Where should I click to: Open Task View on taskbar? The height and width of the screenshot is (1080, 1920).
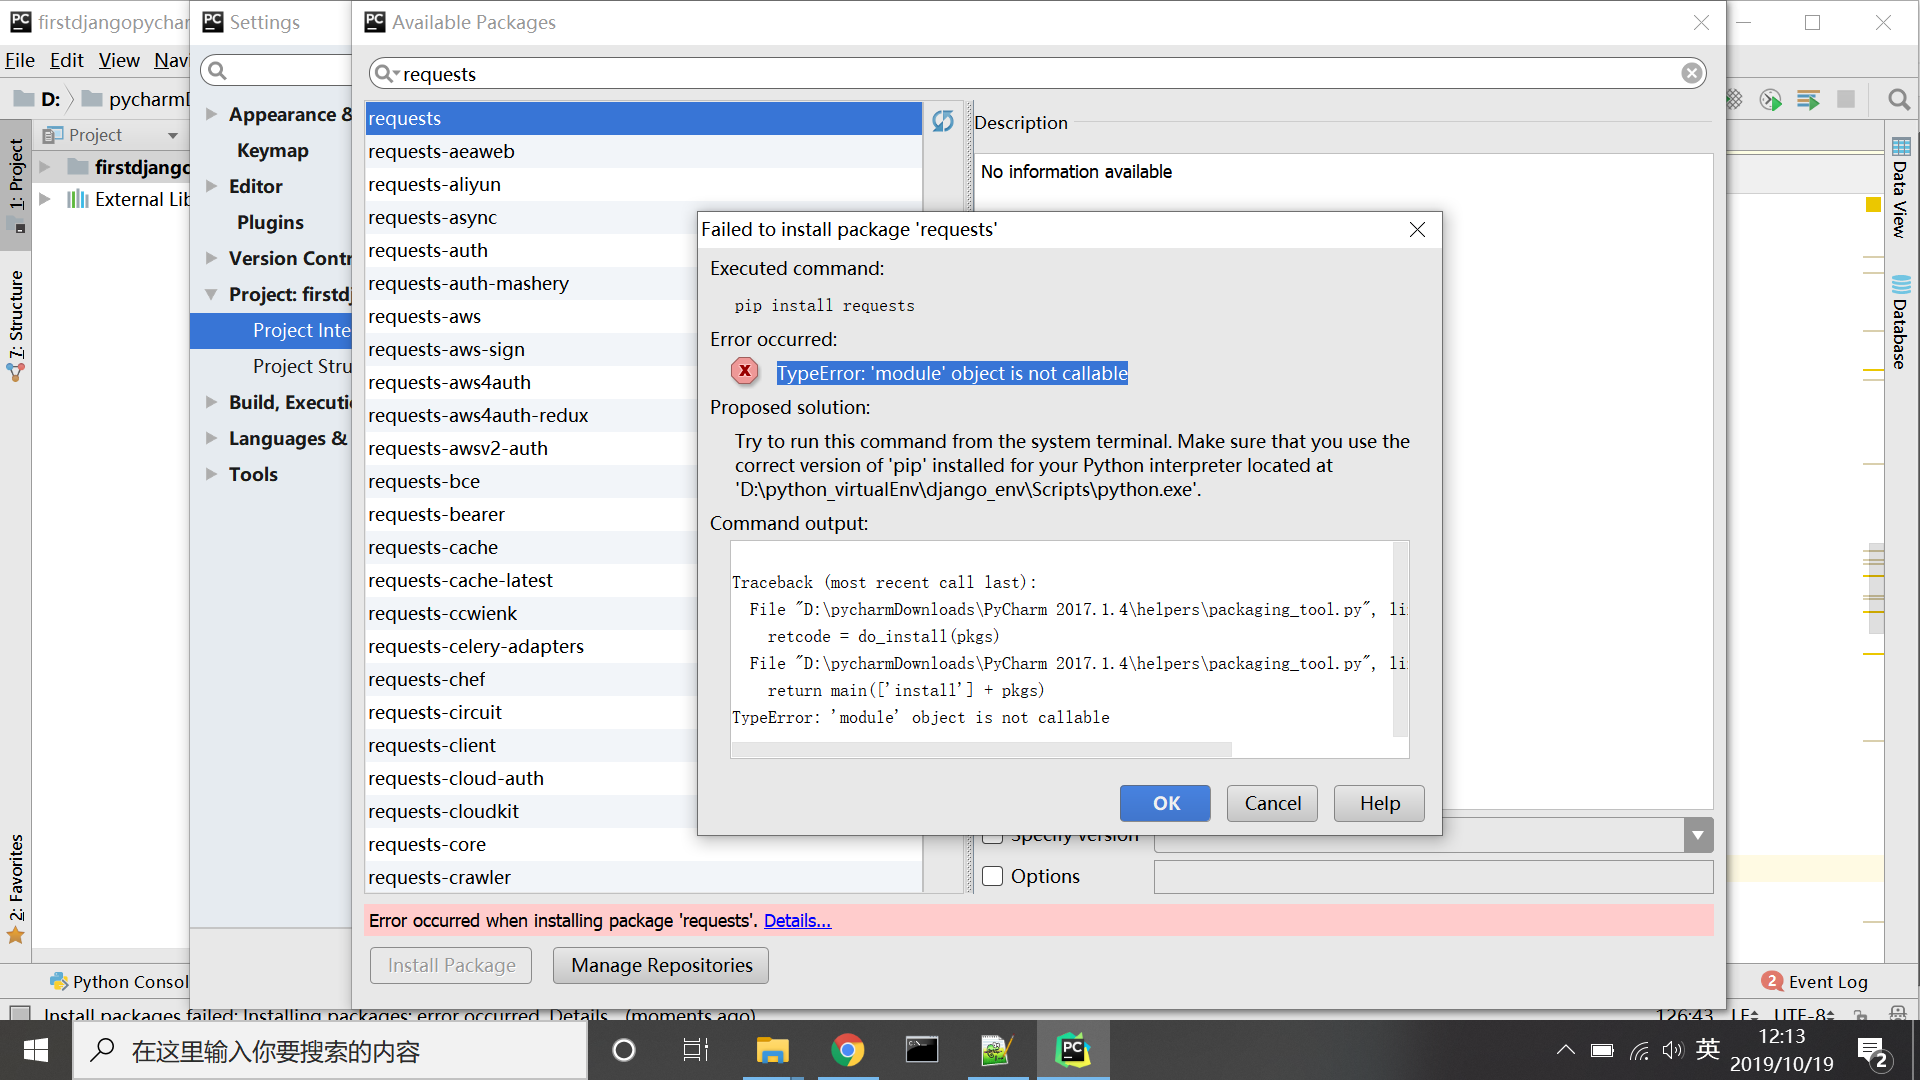coord(695,1050)
